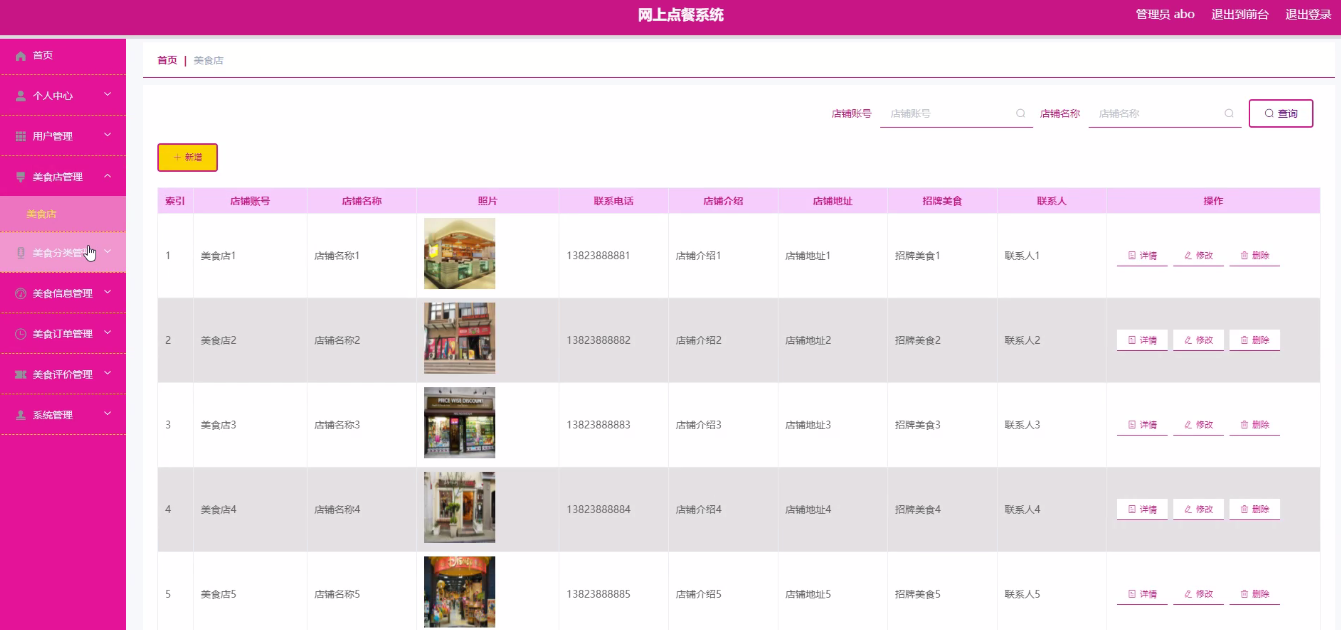Click the 美食评价管理 sidebar icon
The image size is (1341, 630).
(x=19, y=373)
